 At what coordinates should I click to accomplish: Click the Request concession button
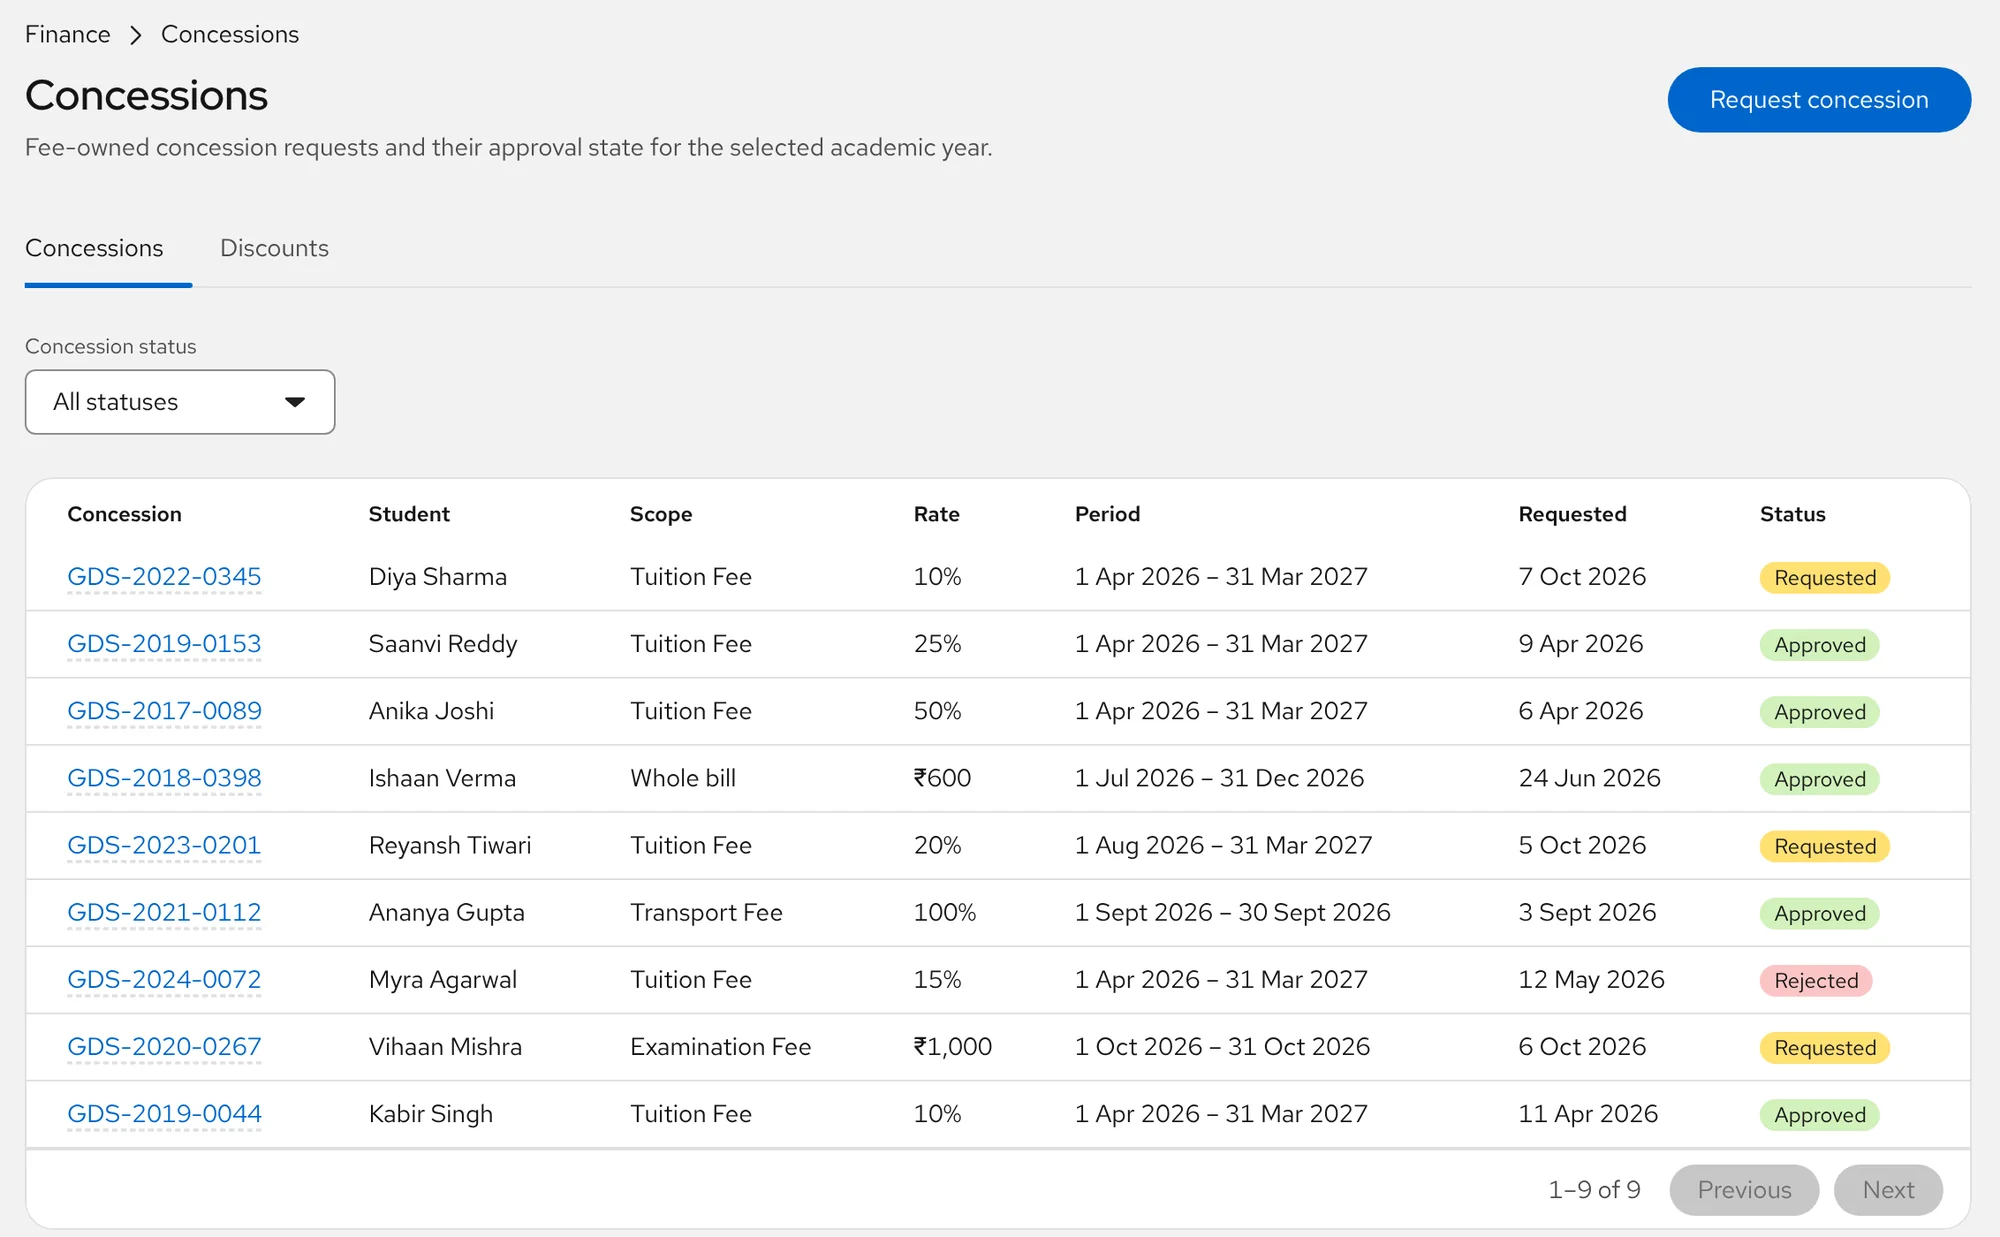[1819, 100]
